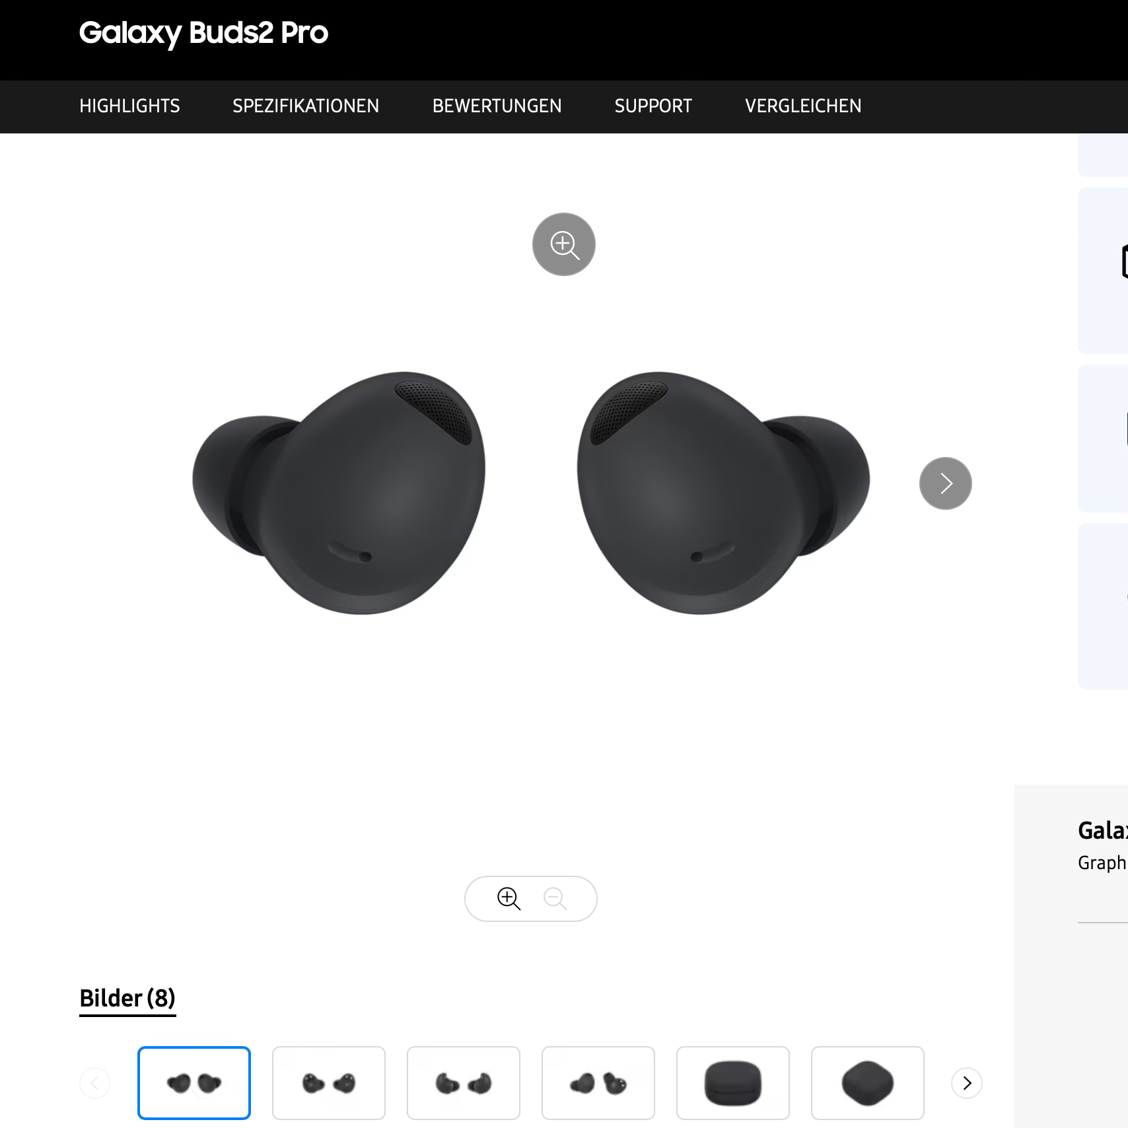Zoom in using the plus magnifier in the pill control
The image size is (1128, 1128).
click(509, 898)
